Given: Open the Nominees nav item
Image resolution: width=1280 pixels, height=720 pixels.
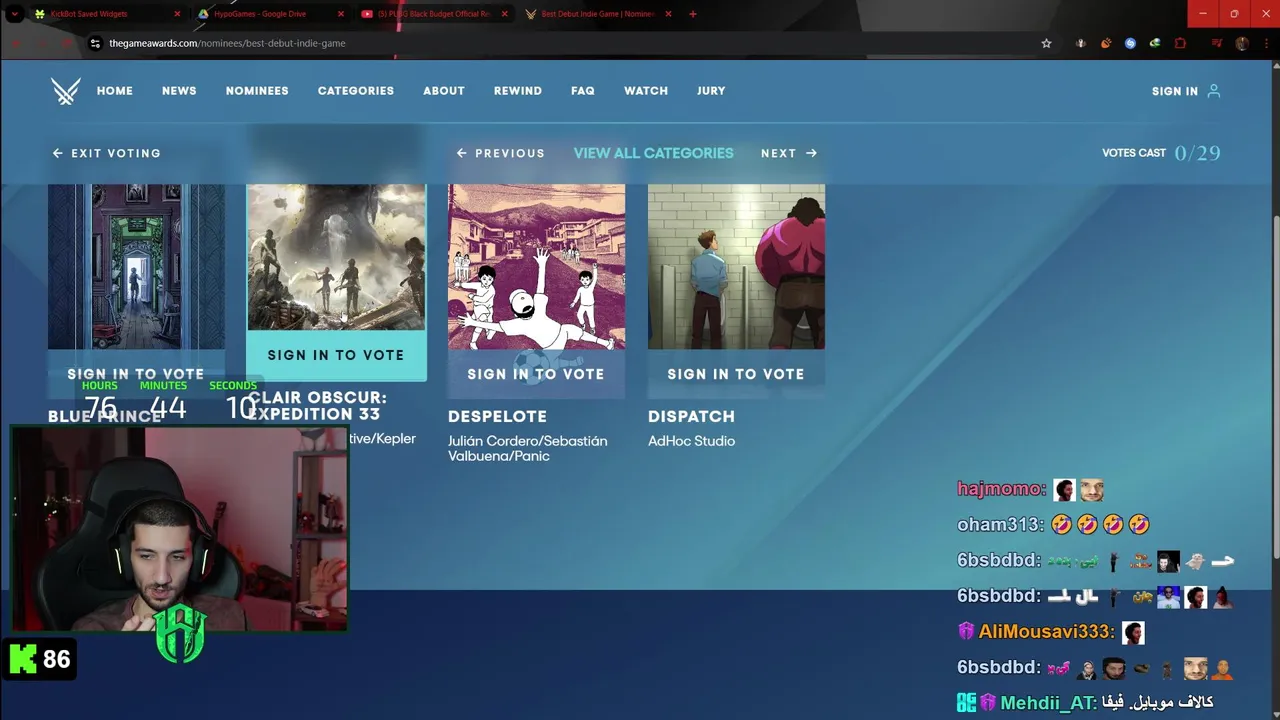Looking at the screenshot, I should point(257,91).
